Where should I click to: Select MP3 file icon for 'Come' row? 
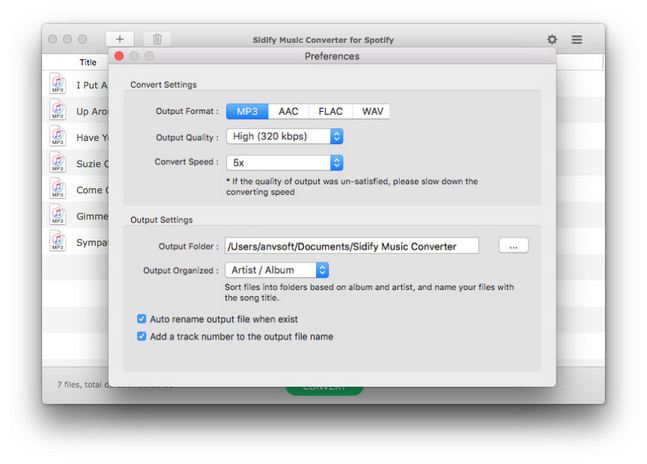point(58,188)
